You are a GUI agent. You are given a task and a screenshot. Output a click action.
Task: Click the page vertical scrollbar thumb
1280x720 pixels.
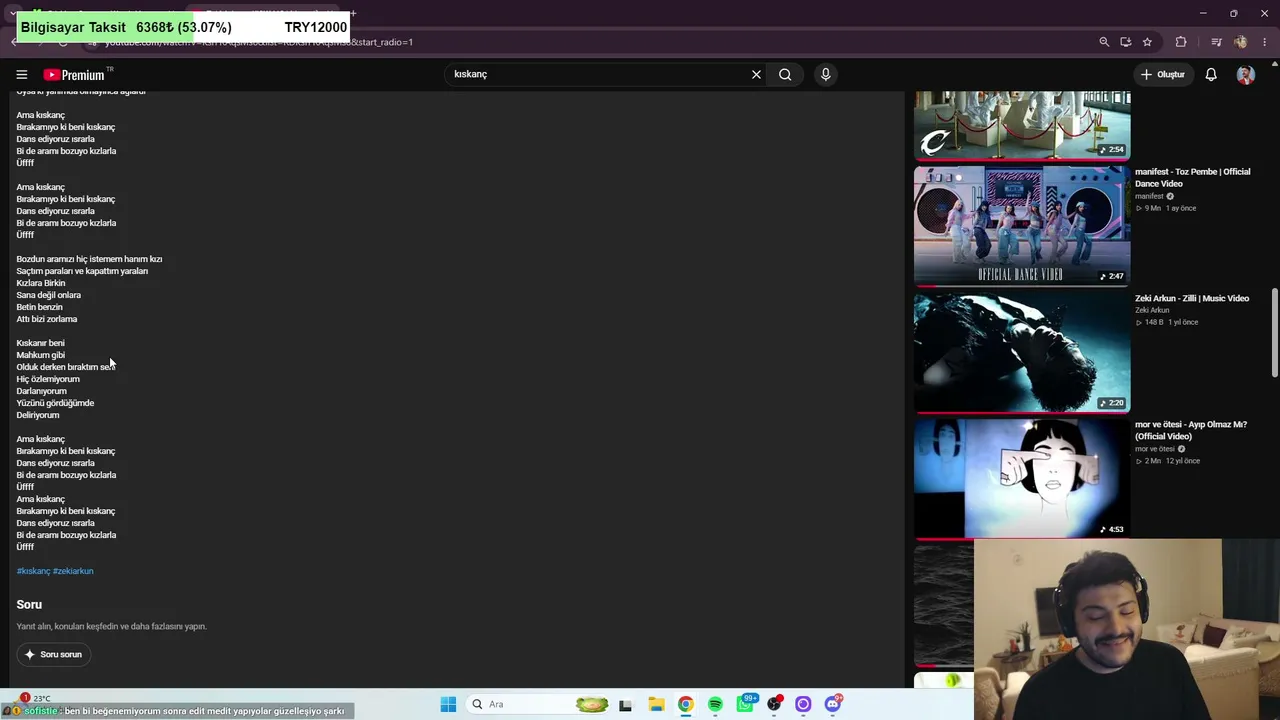point(1274,333)
